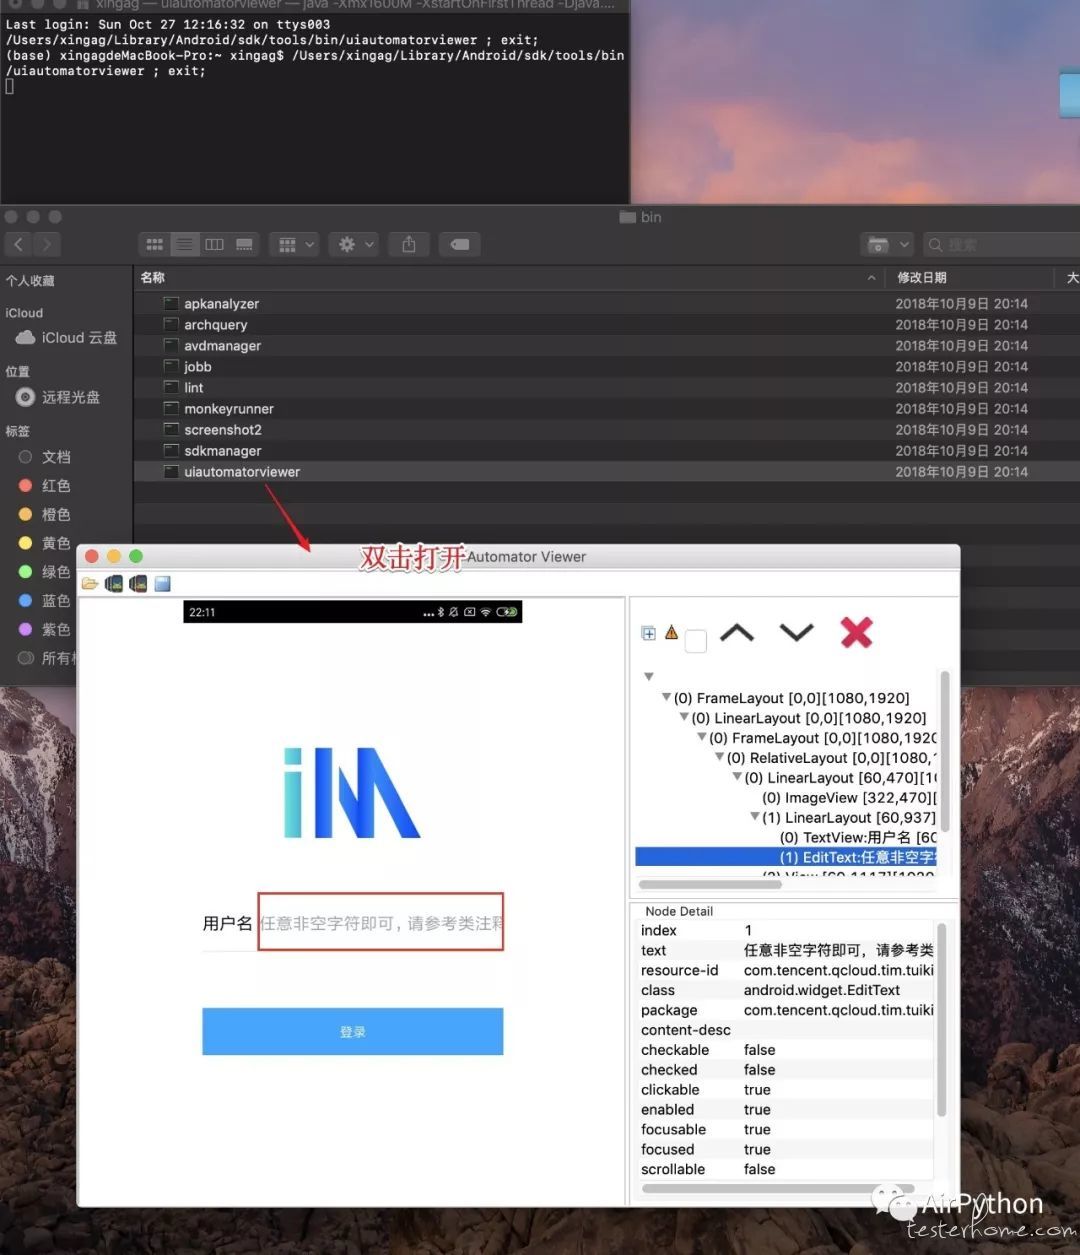The height and width of the screenshot is (1255, 1080).
Task: Select the 红色 red tag in sidebar
Action: (x=45, y=486)
